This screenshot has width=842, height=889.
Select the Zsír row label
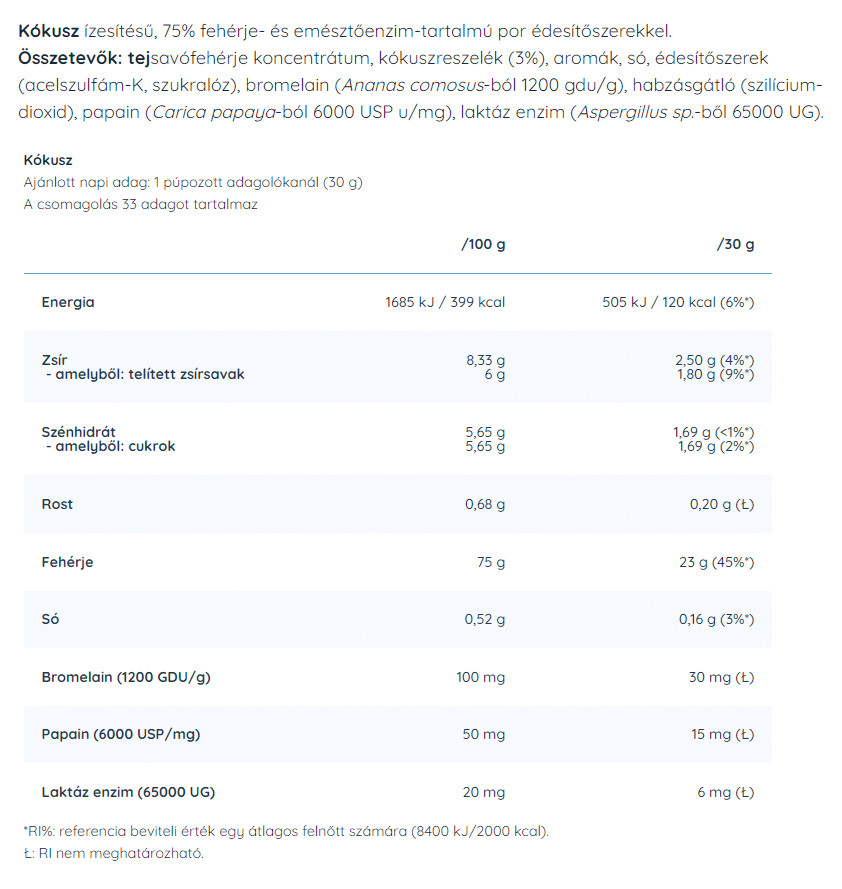click(53, 359)
